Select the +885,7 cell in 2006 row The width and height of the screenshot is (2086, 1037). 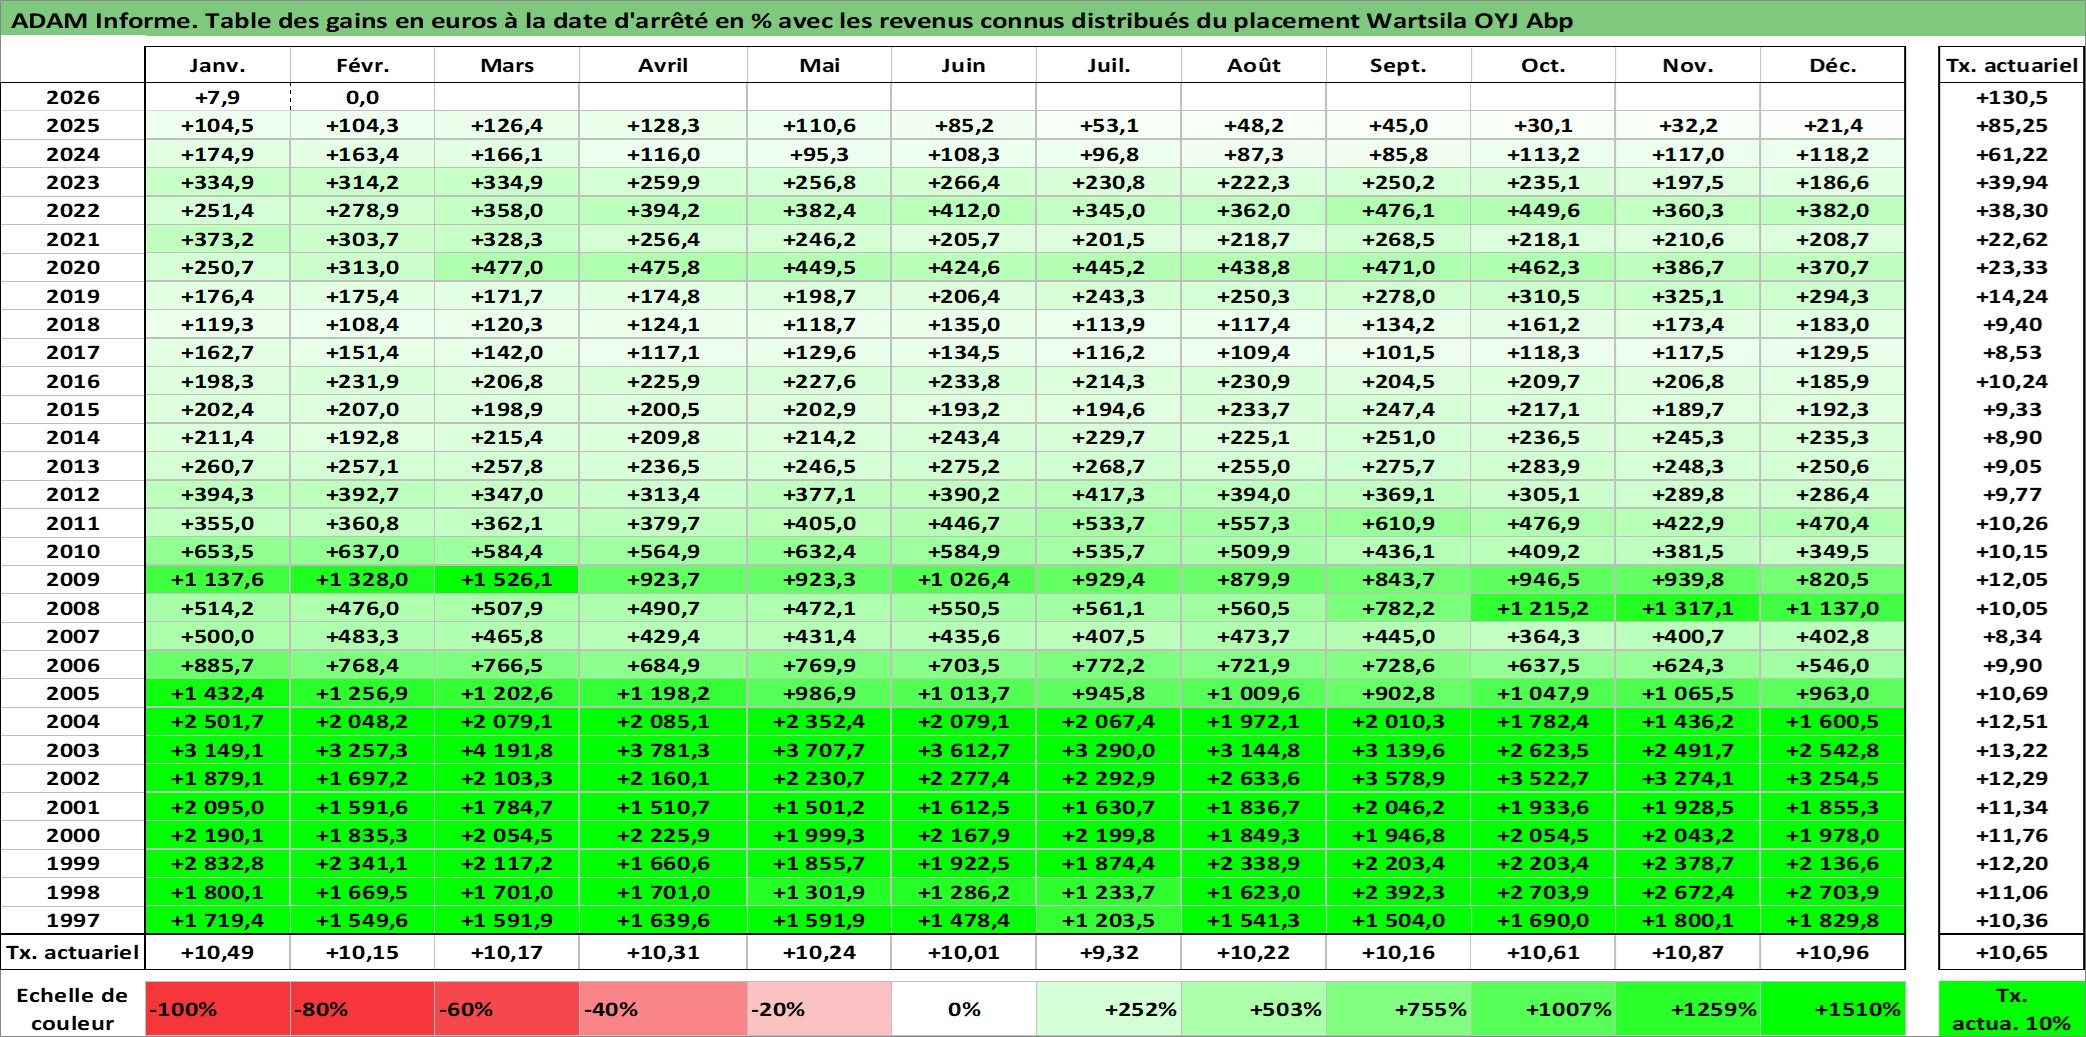[x=218, y=665]
